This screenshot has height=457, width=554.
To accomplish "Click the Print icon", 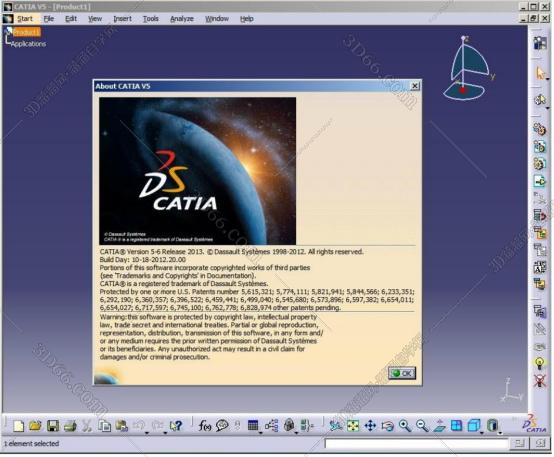I will pos(70,426).
